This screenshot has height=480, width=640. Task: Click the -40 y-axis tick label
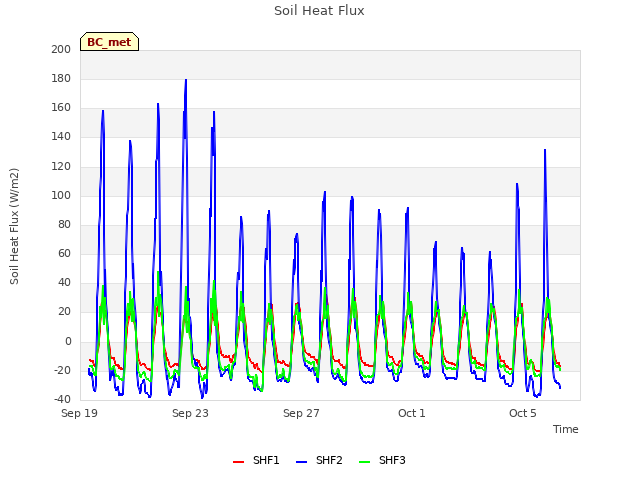[x=62, y=399]
